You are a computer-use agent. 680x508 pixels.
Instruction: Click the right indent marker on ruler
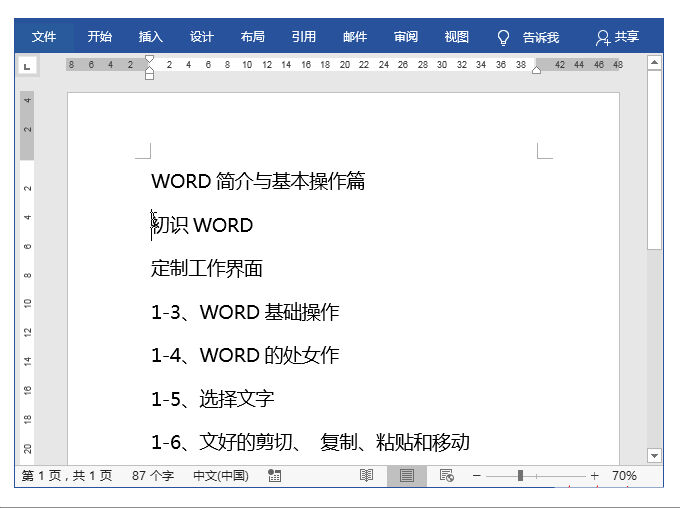[x=536, y=71]
